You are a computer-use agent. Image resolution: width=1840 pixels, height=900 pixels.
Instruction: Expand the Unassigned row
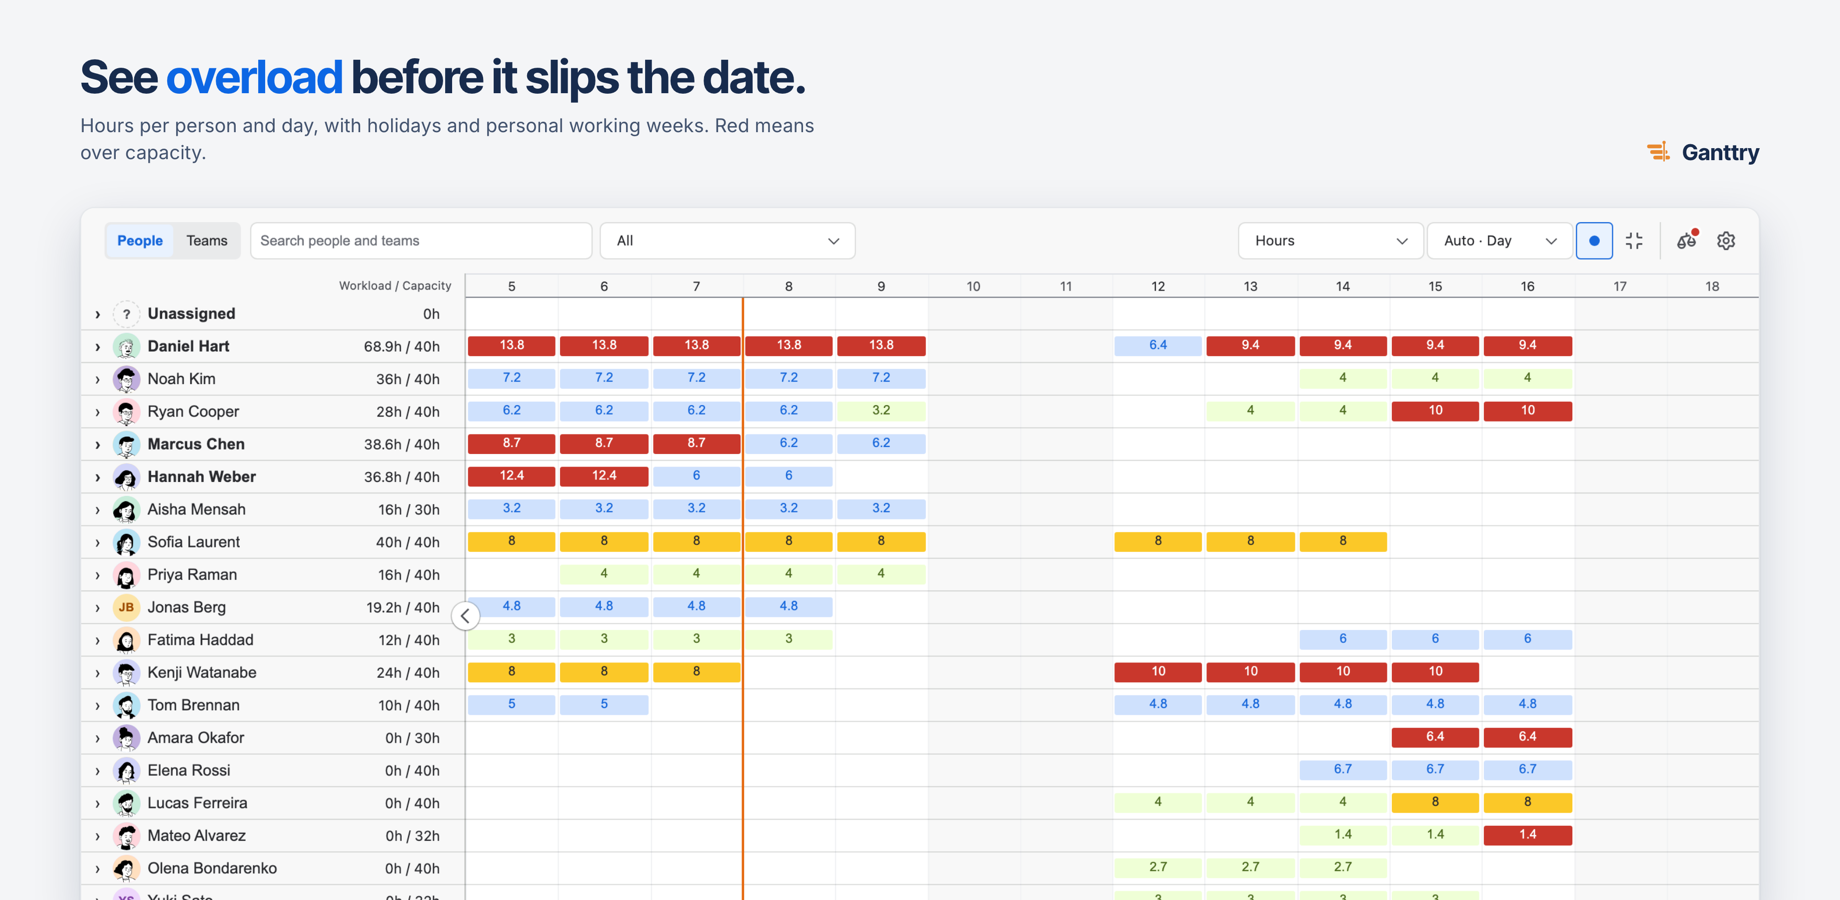coord(98,315)
